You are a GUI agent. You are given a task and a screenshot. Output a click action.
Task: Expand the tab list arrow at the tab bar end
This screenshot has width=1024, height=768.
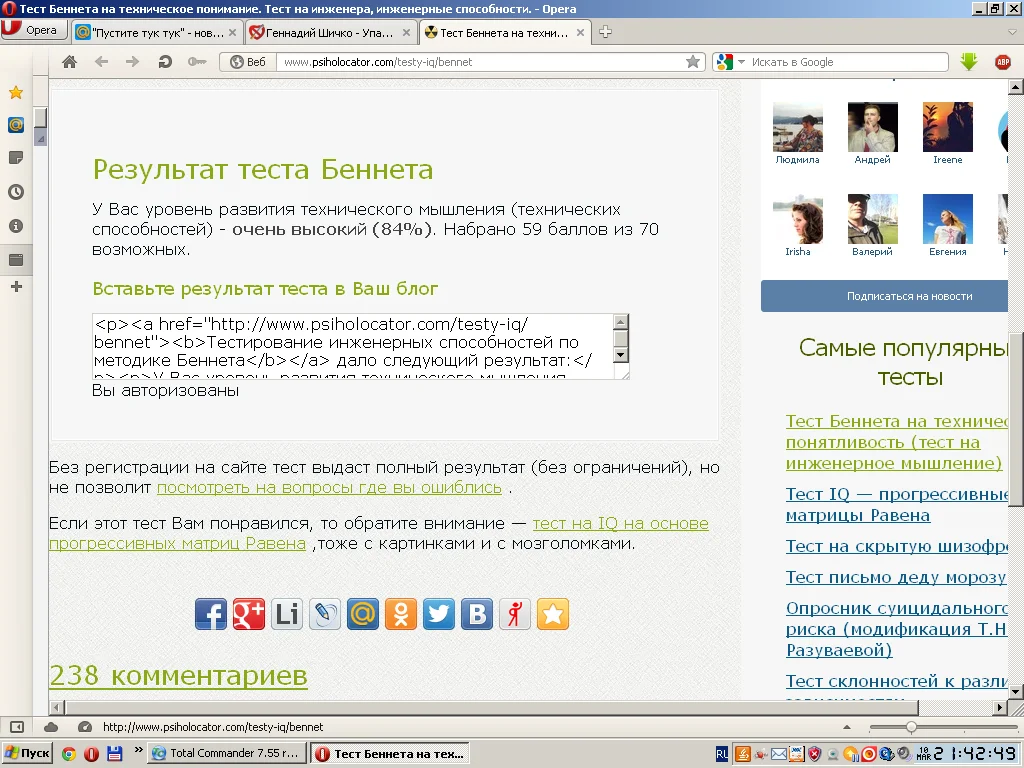click(1013, 32)
